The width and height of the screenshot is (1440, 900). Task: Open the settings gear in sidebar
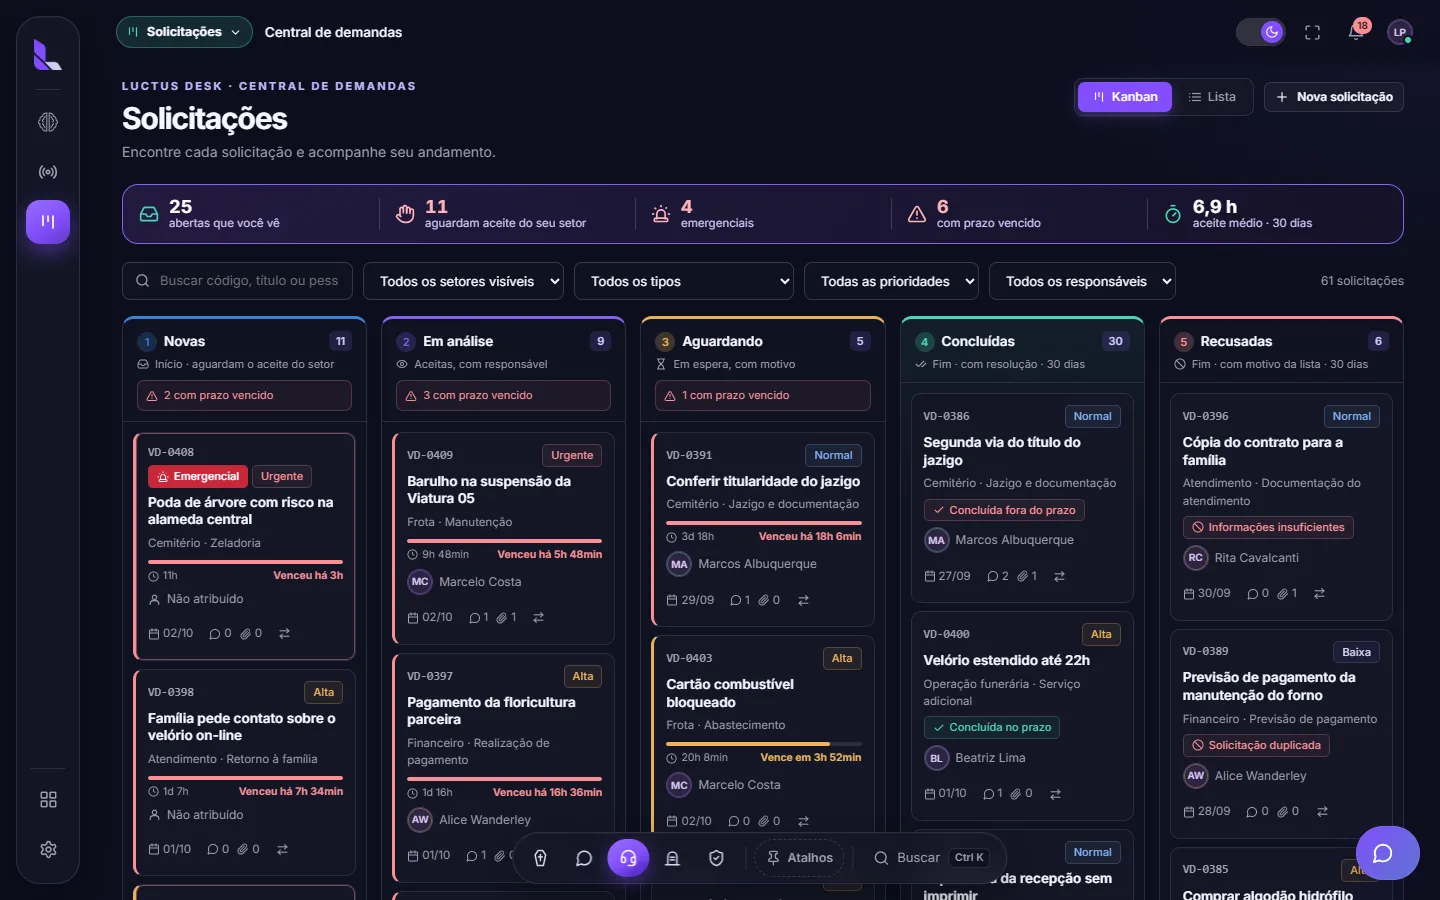[48, 849]
